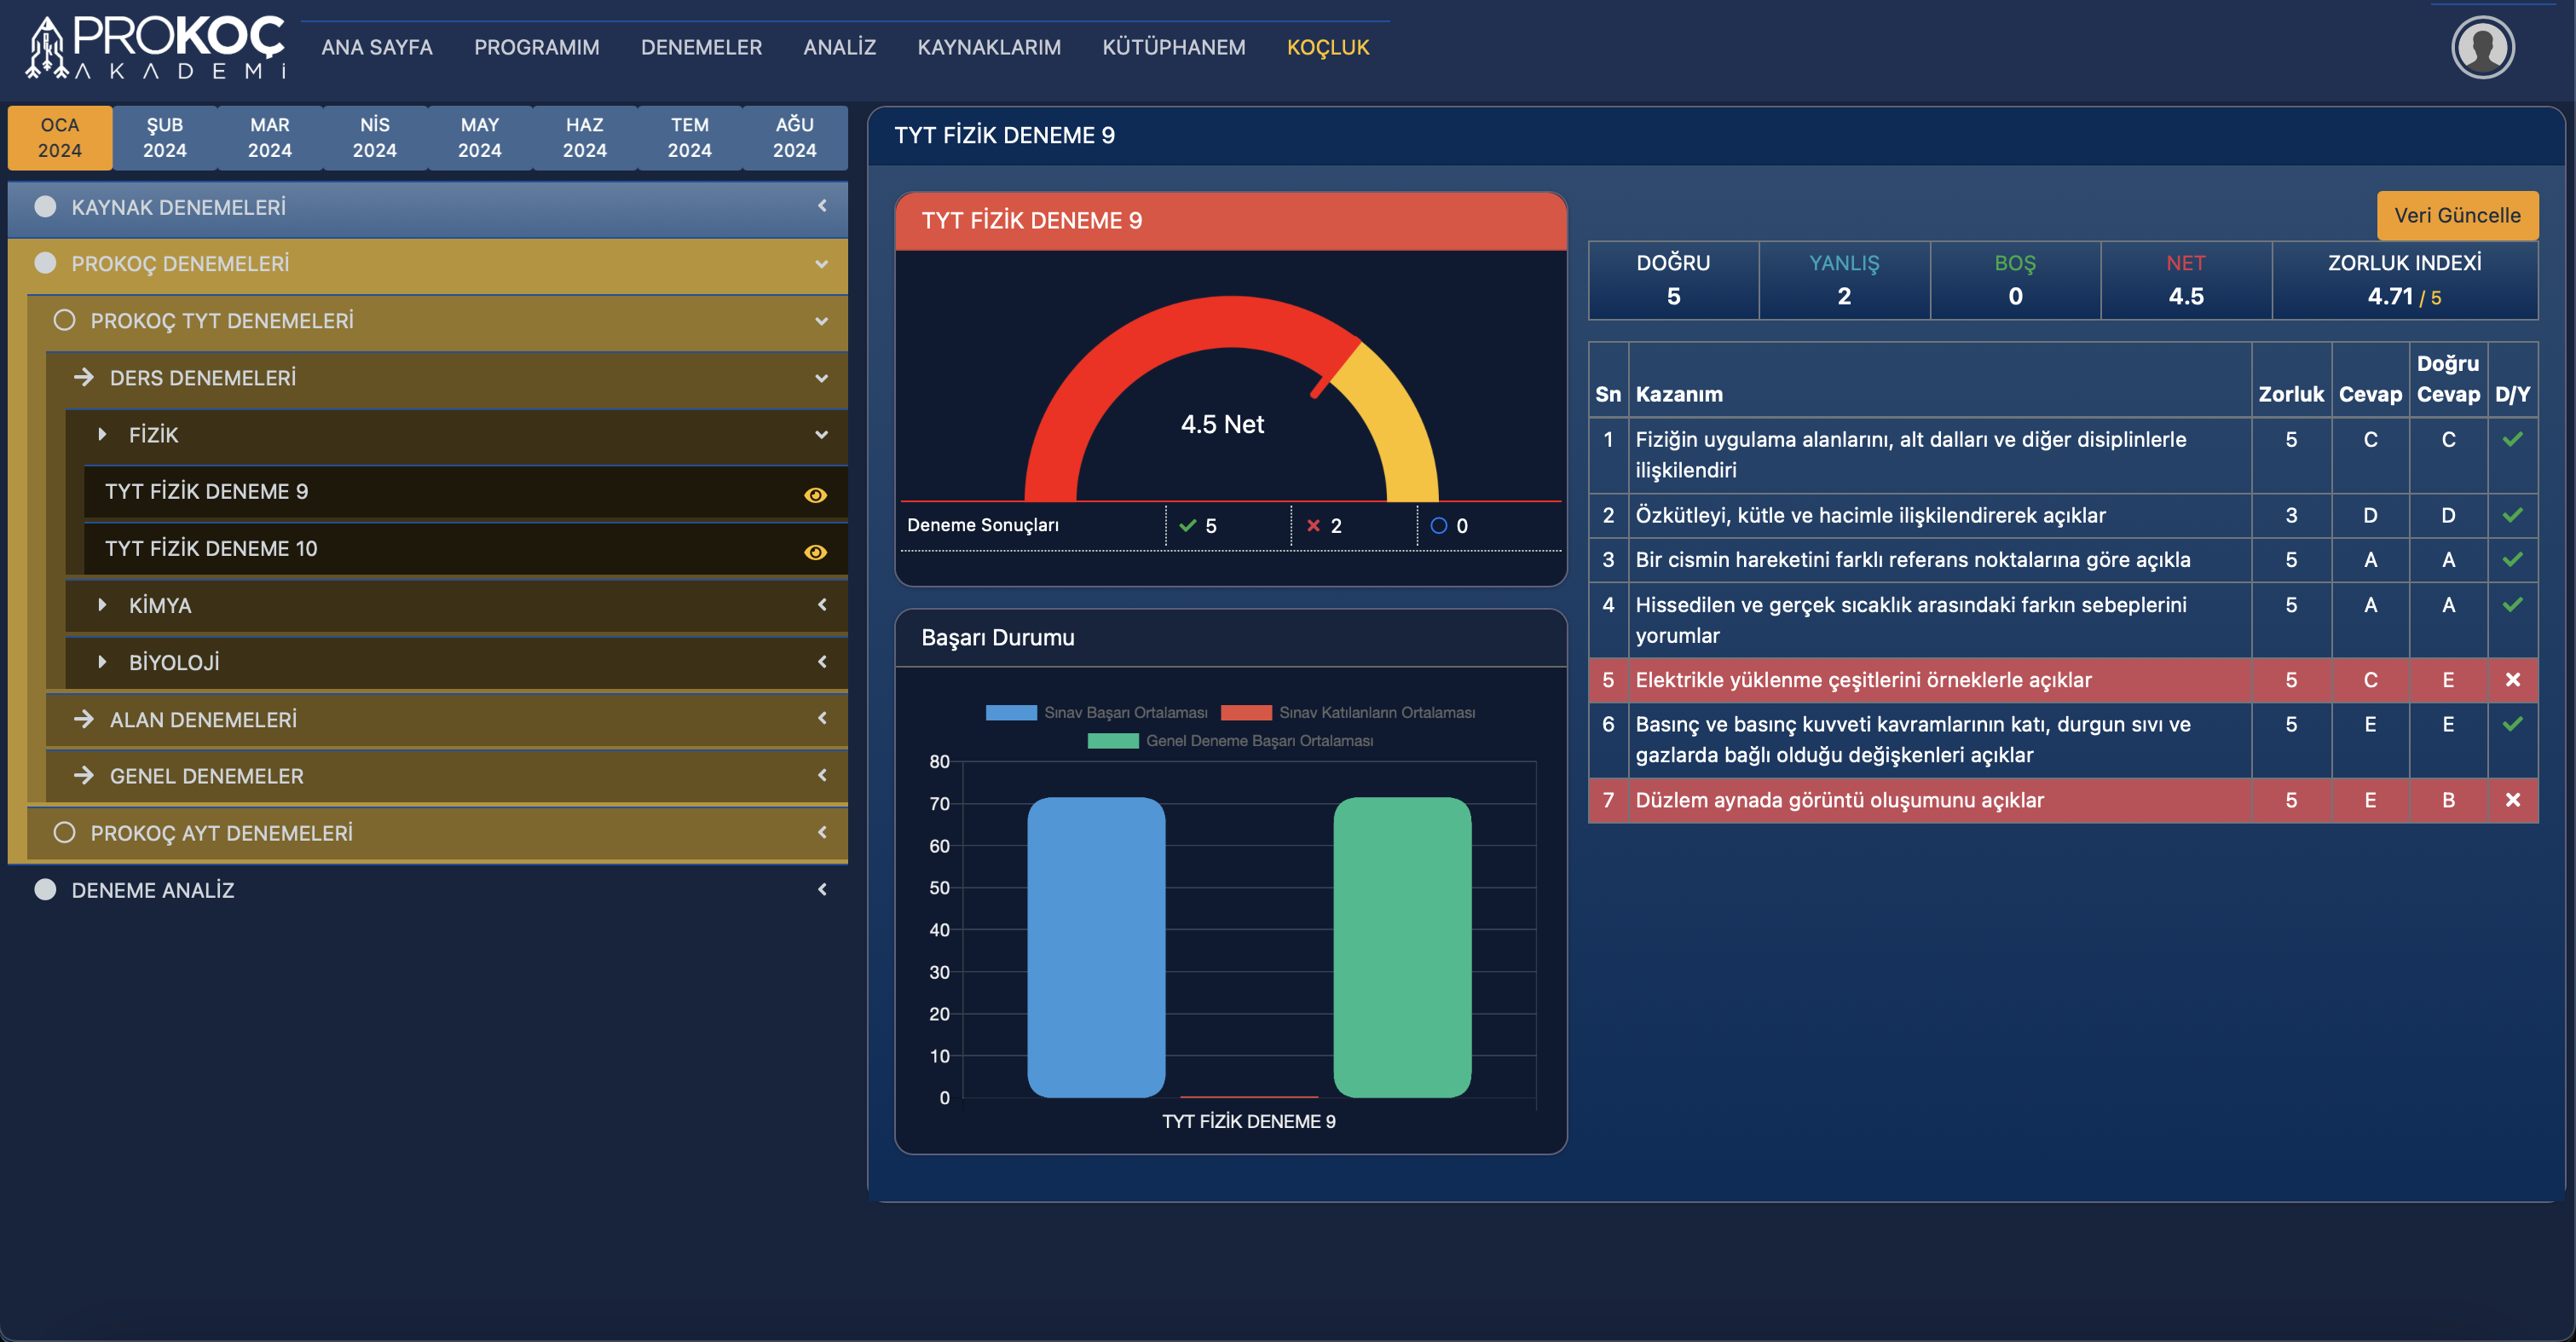Click triangle icon next to KİMYA
Screen dimensions: 2576x1342
(x=102, y=605)
